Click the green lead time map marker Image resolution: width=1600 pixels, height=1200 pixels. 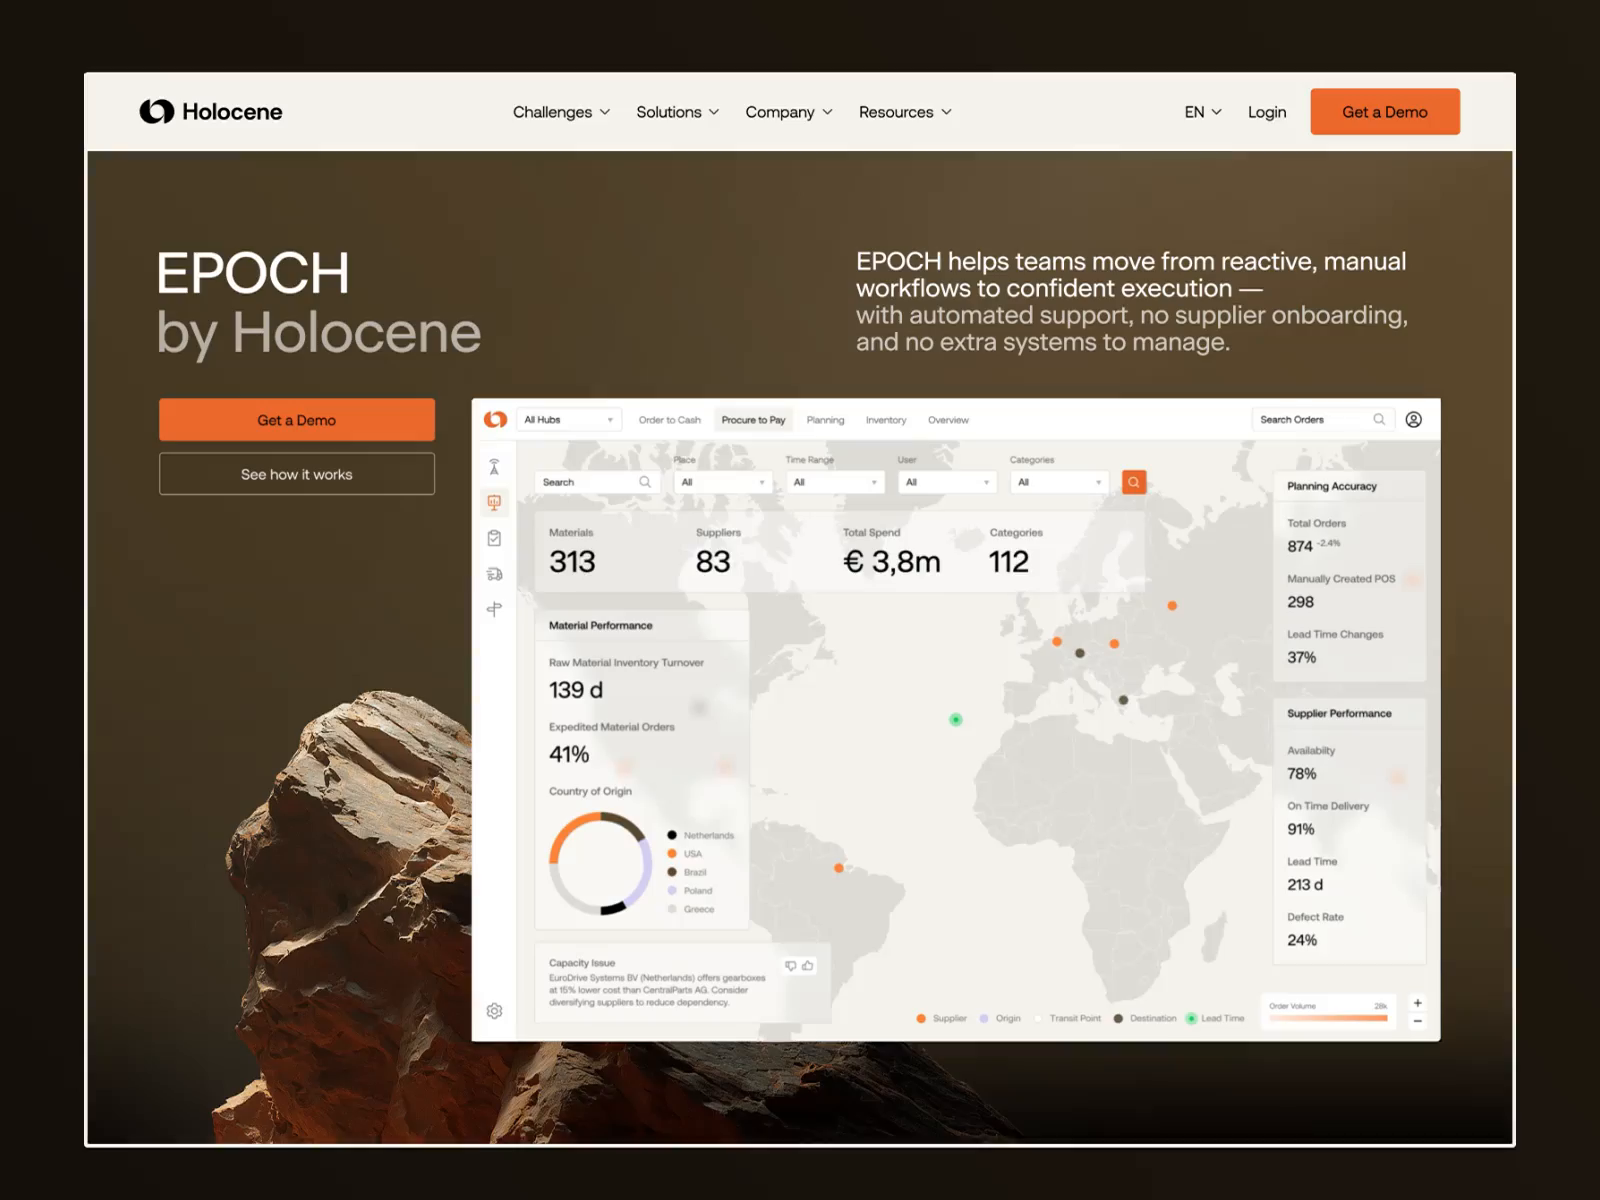click(956, 720)
